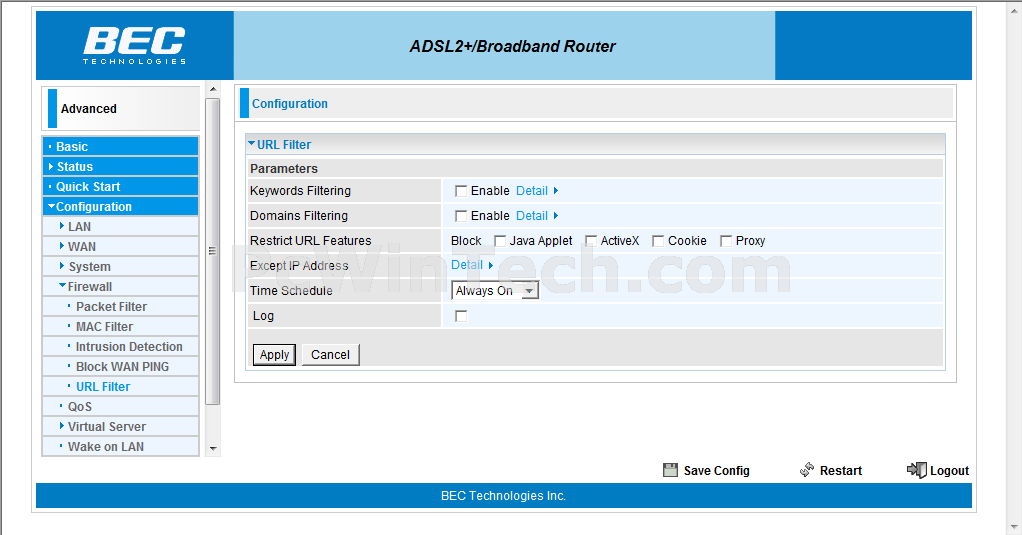Click arrow icon beside Except IP Address Detail

(x=491, y=266)
